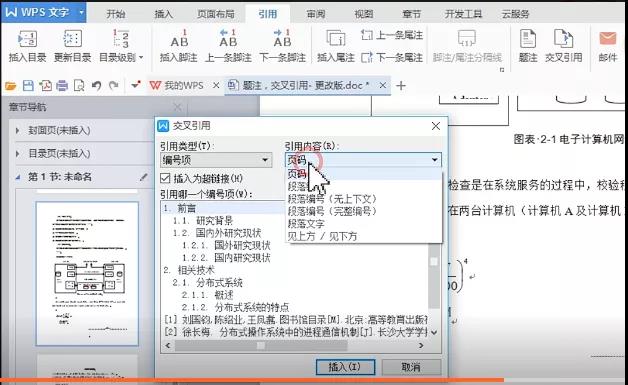The image size is (628, 385).
Task: Open the WPS 文字 application menu
Action: pos(43,12)
